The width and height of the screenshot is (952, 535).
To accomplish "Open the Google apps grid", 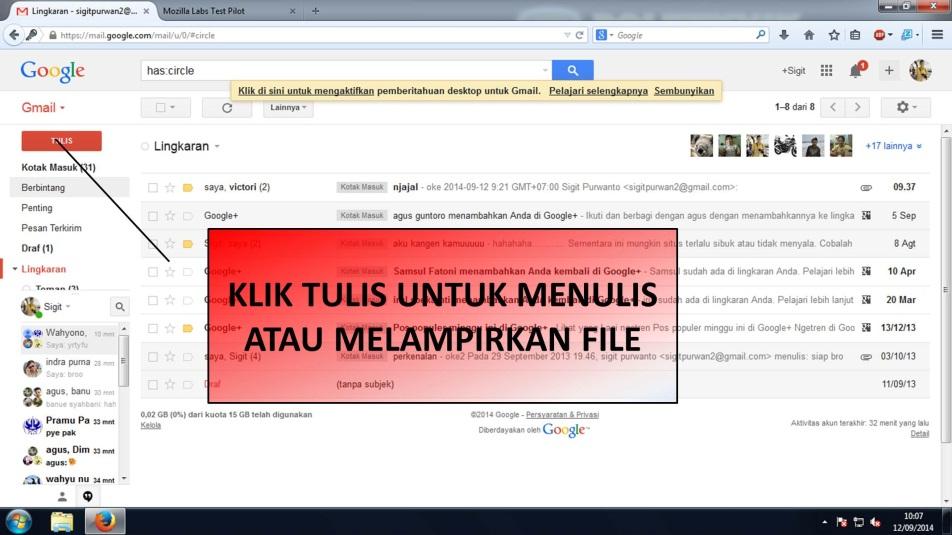I will (826, 70).
